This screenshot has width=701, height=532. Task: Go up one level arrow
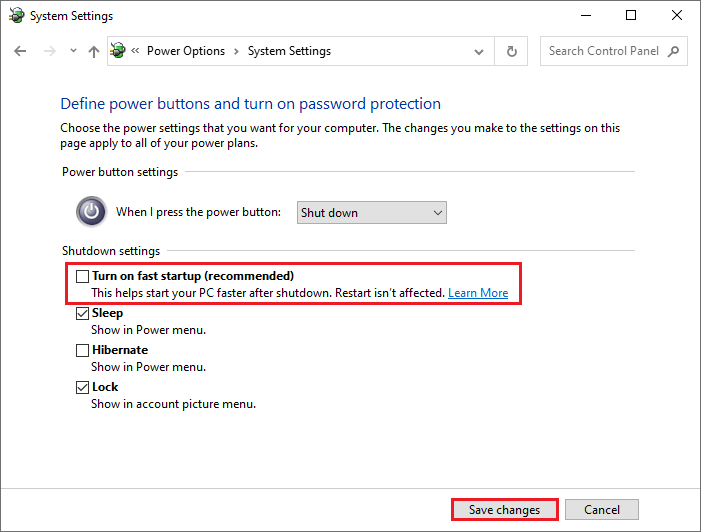pos(93,51)
